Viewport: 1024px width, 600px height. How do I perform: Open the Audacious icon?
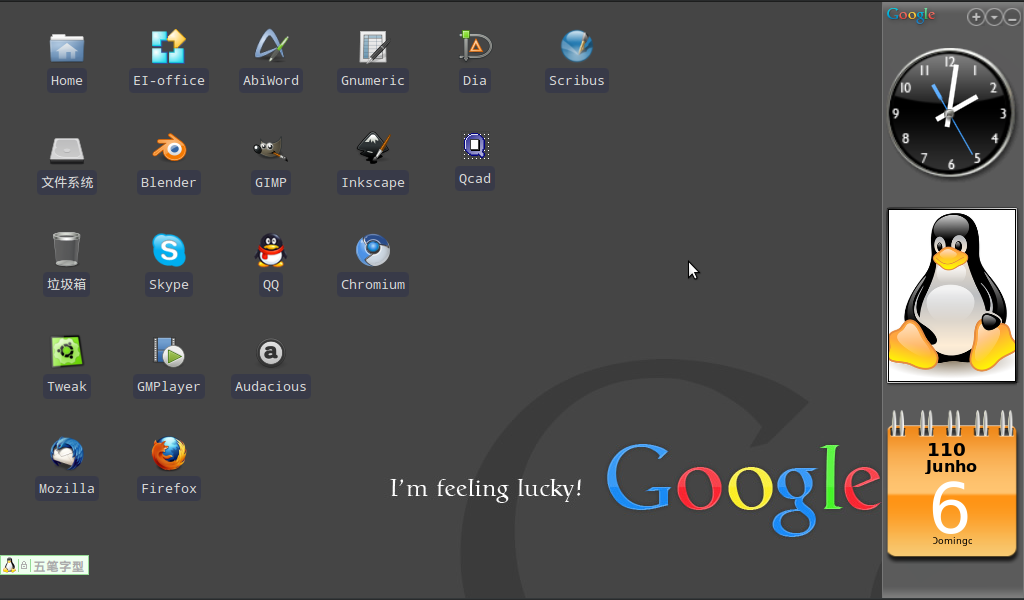[x=271, y=353]
